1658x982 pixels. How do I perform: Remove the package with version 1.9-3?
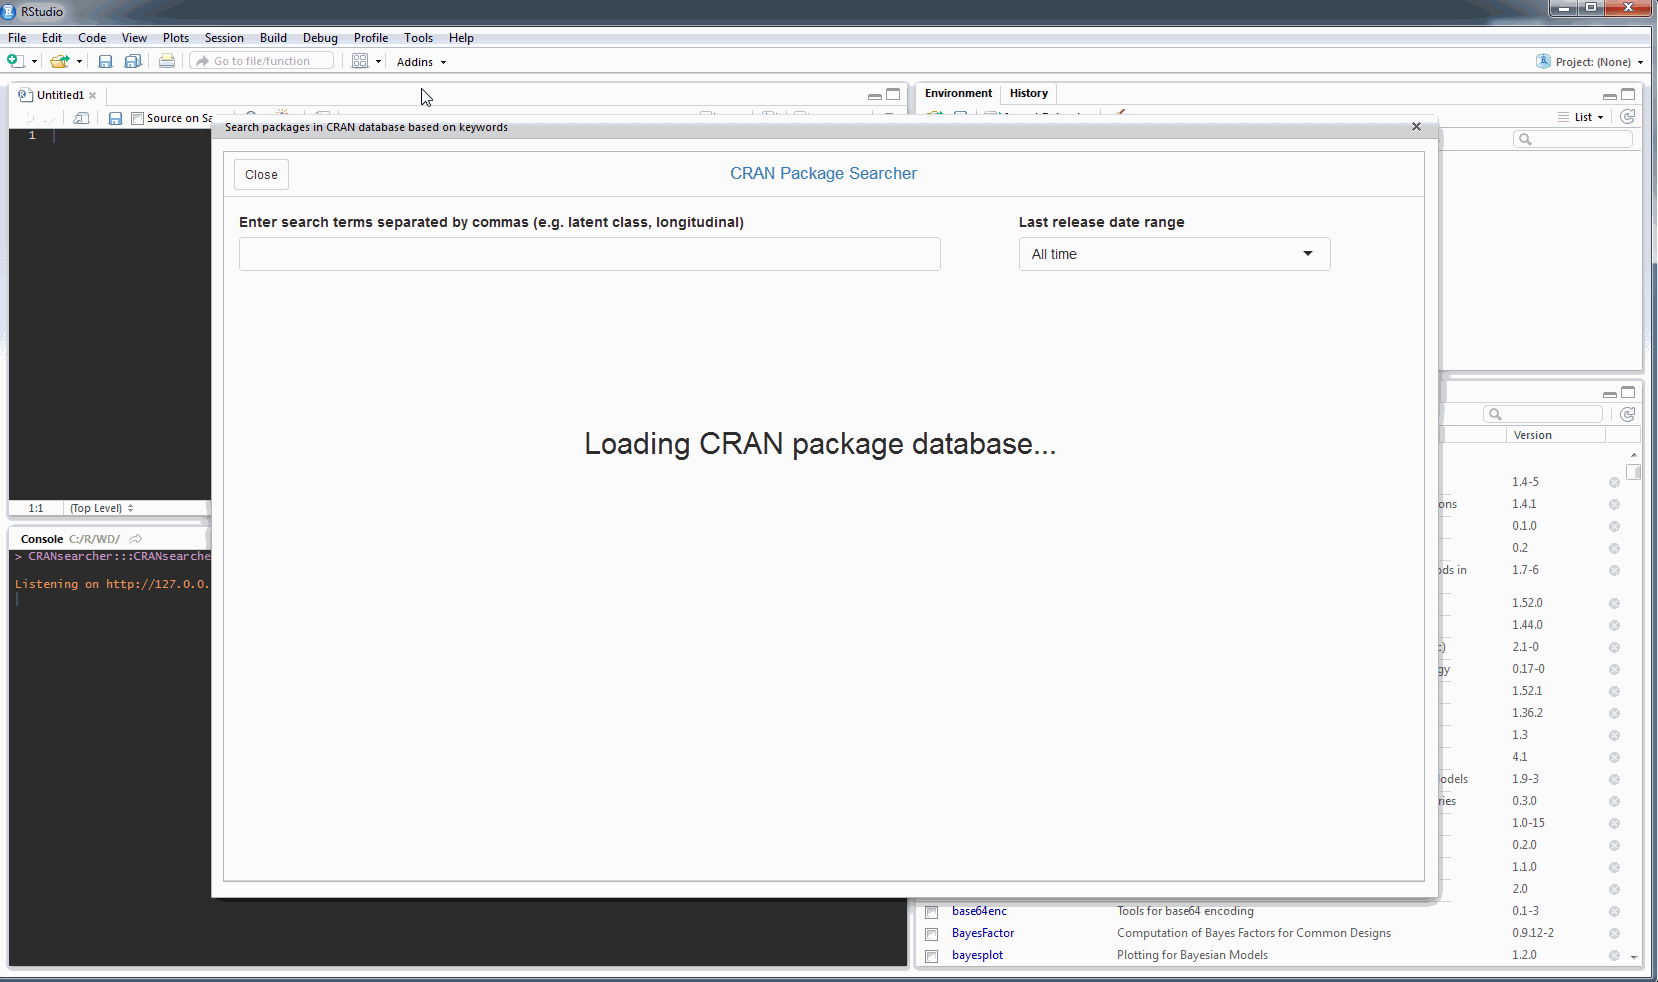(x=1614, y=779)
